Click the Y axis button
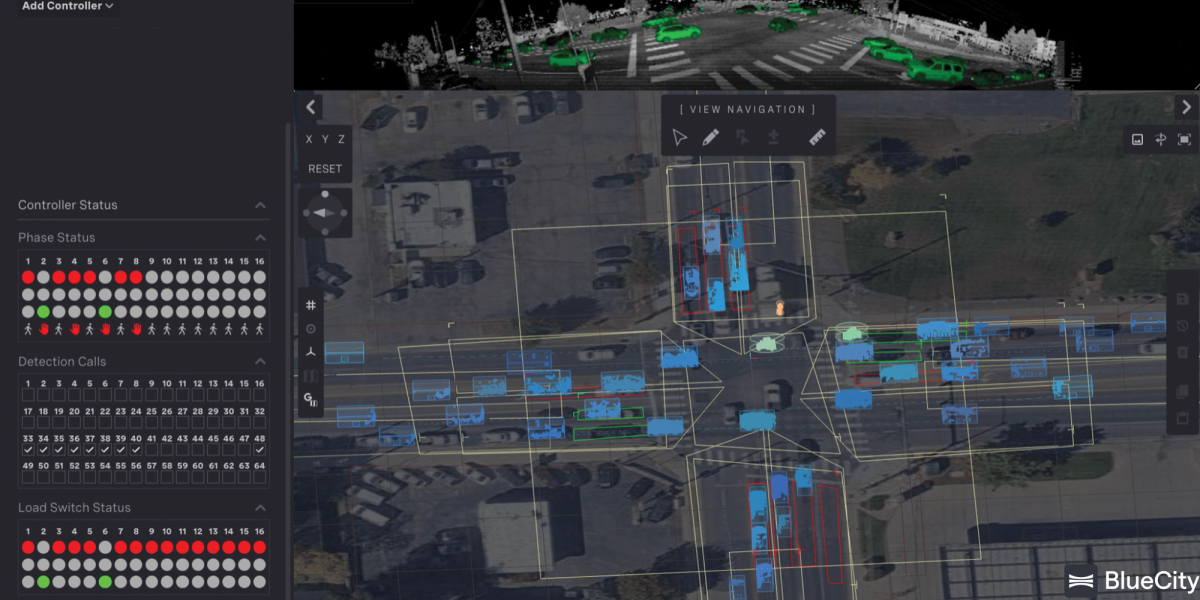This screenshot has width=1200, height=600. coord(325,140)
